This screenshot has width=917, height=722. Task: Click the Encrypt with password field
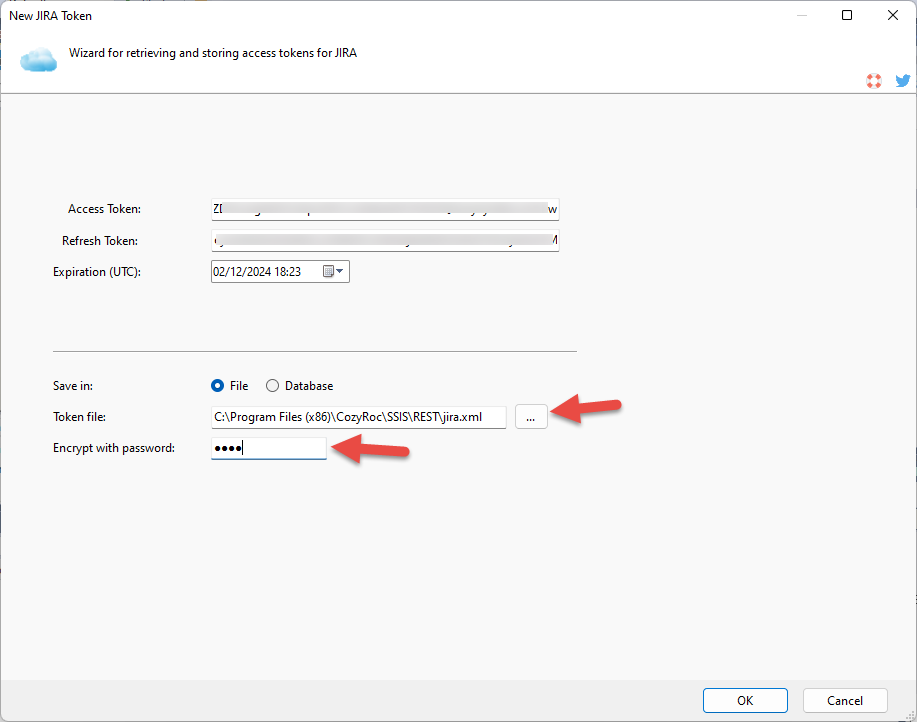point(268,448)
